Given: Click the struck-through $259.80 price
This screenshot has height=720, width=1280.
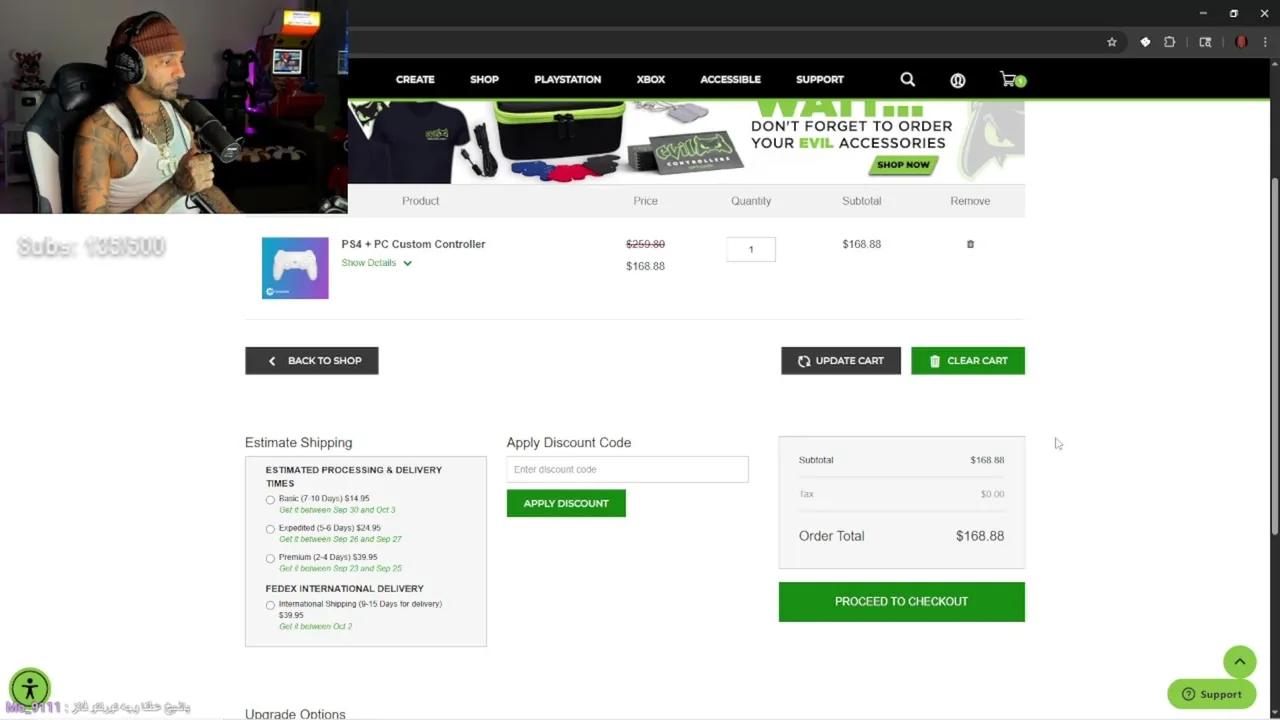Looking at the screenshot, I should click(645, 244).
